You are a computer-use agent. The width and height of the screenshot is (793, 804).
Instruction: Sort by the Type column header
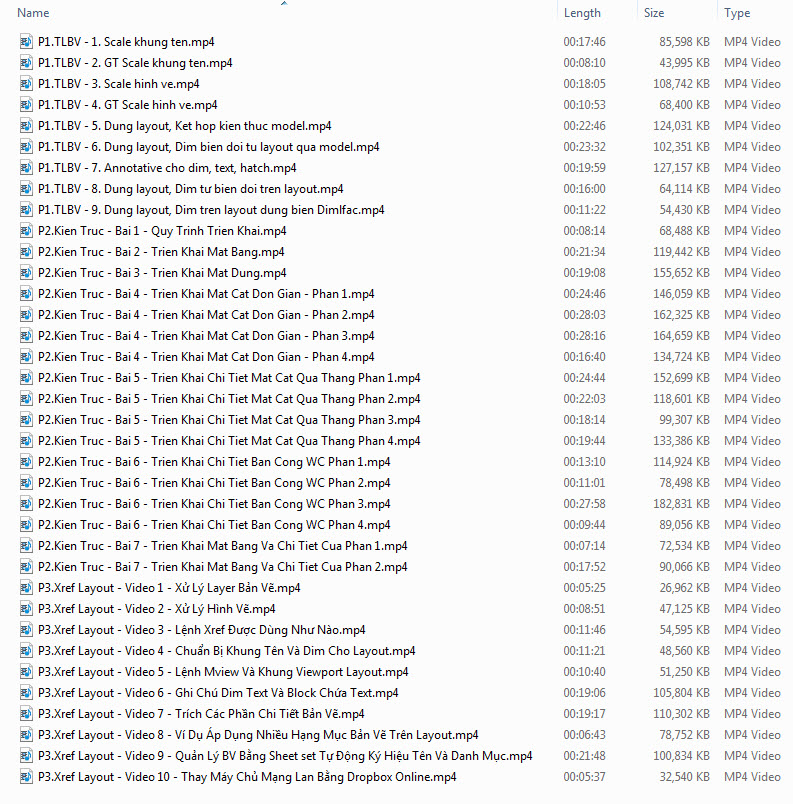(737, 13)
